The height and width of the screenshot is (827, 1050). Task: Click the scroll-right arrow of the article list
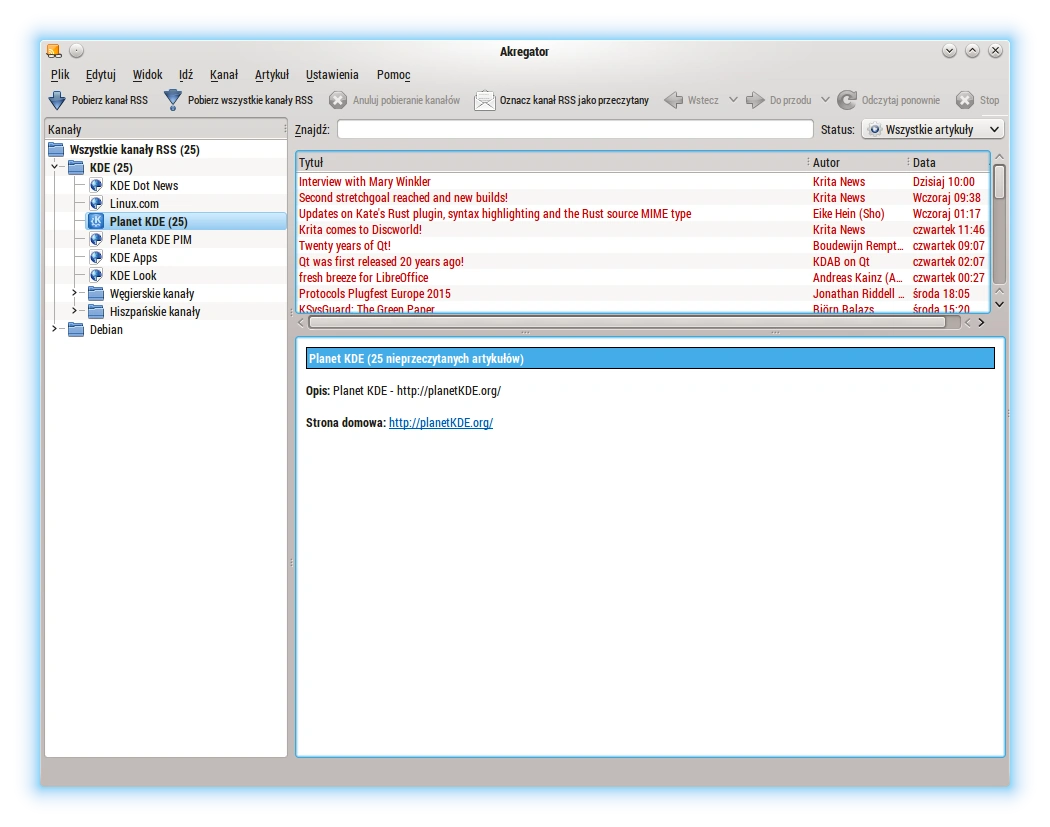coord(981,323)
